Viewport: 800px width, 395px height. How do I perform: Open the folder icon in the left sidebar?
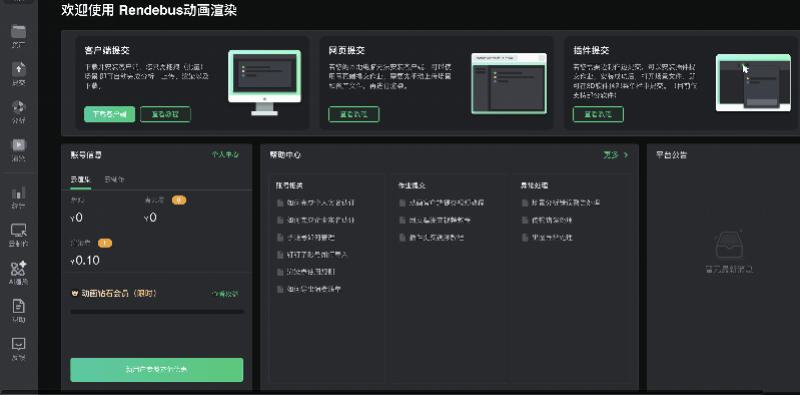18,31
